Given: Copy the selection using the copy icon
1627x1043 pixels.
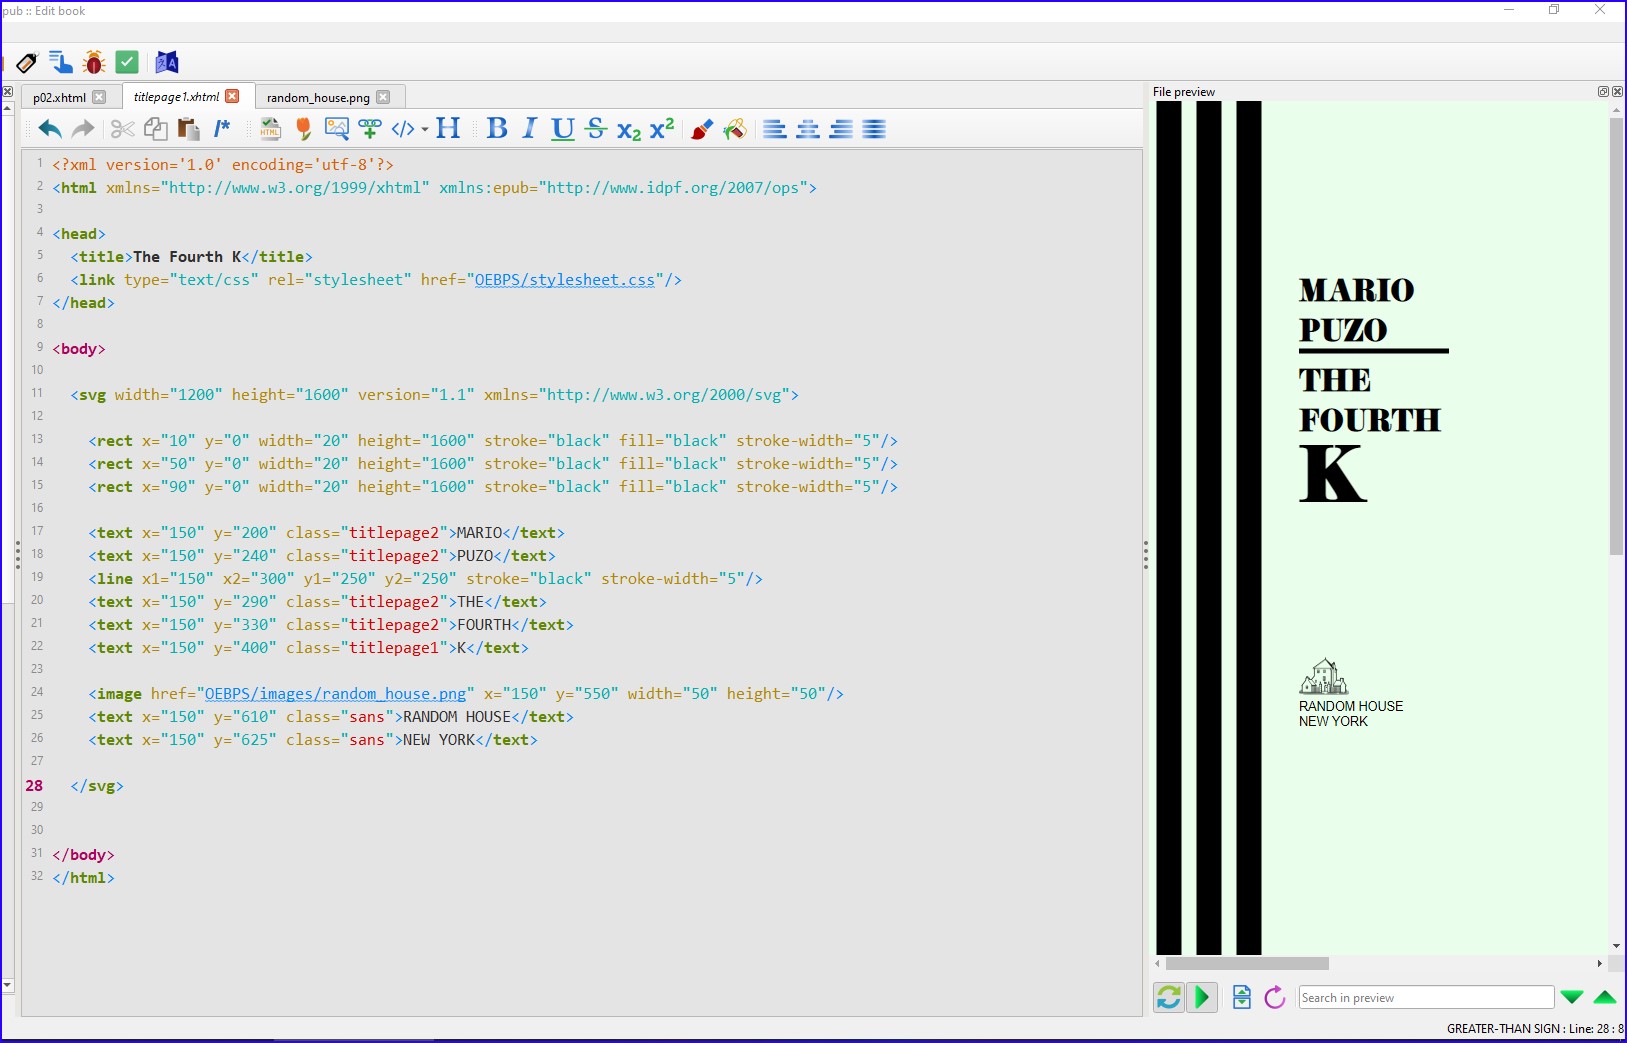Looking at the screenshot, I should tap(155, 129).
